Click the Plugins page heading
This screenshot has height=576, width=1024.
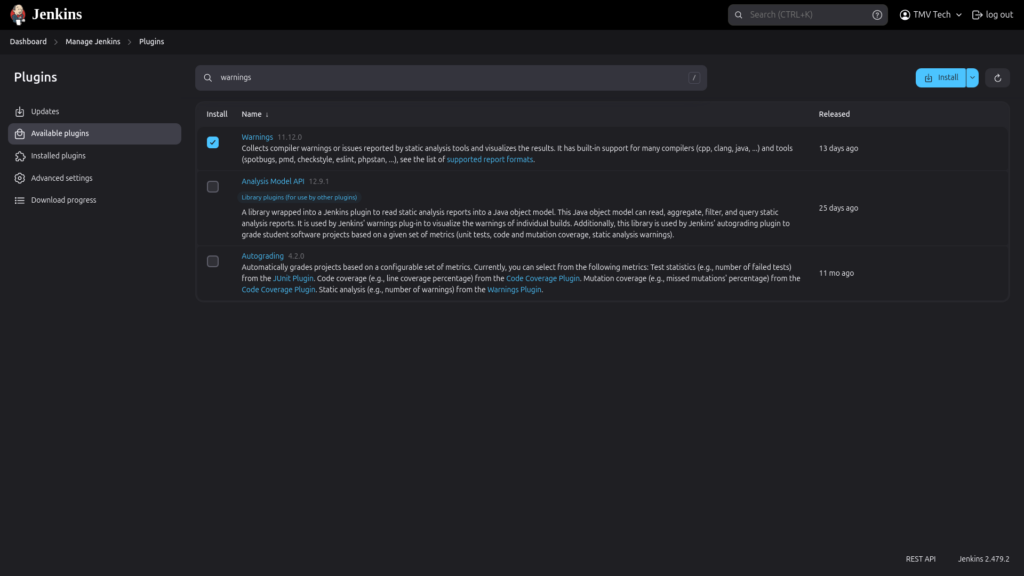pyautogui.click(x=36, y=77)
